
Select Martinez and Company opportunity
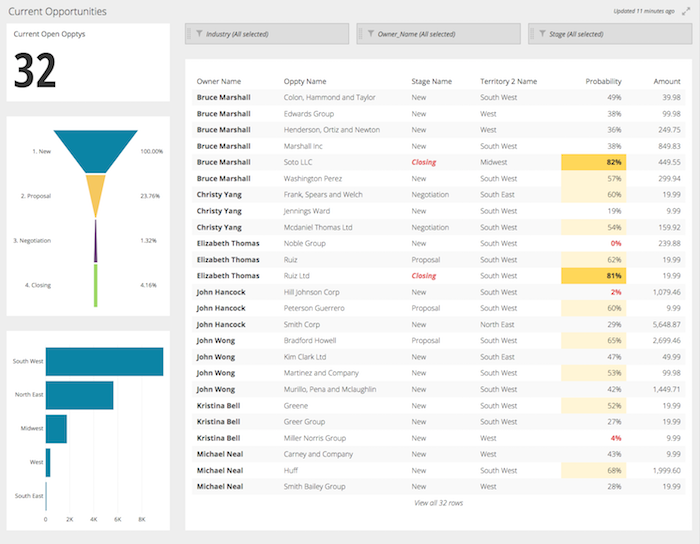(x=321, y=373)
